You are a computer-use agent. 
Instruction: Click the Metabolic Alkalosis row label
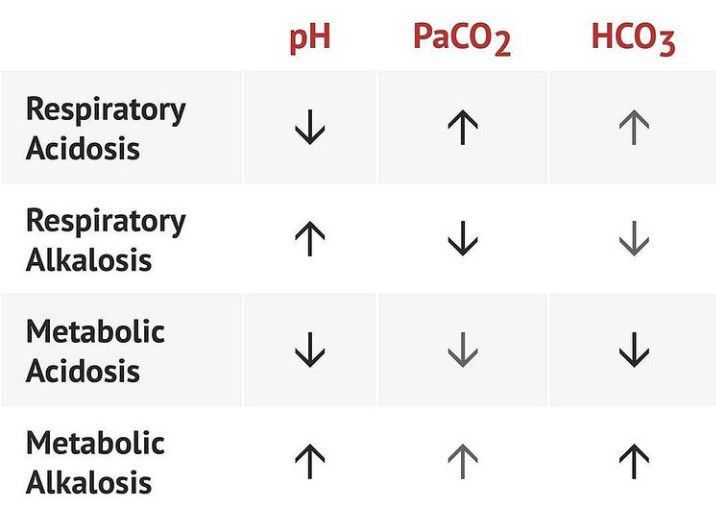95,461
